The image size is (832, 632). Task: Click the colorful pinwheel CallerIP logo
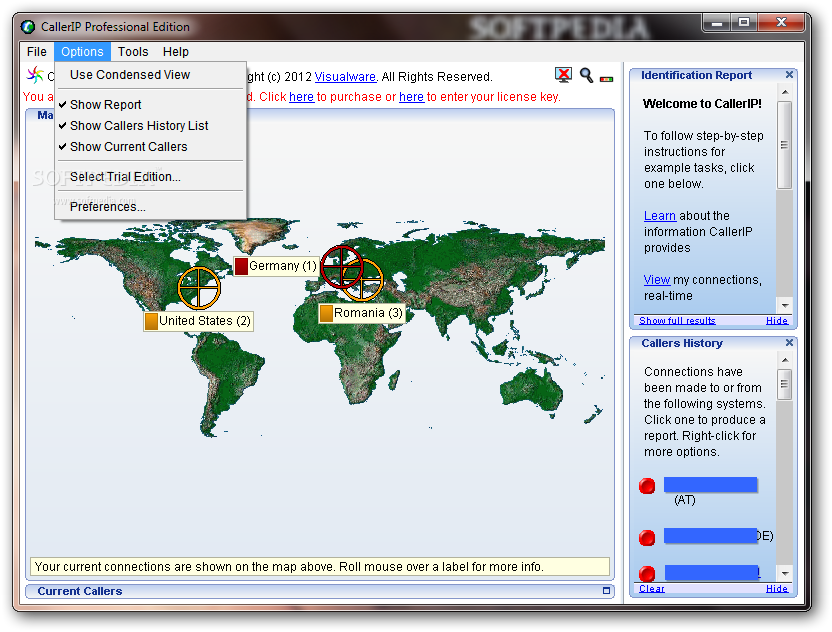click(x=35, y=75)
